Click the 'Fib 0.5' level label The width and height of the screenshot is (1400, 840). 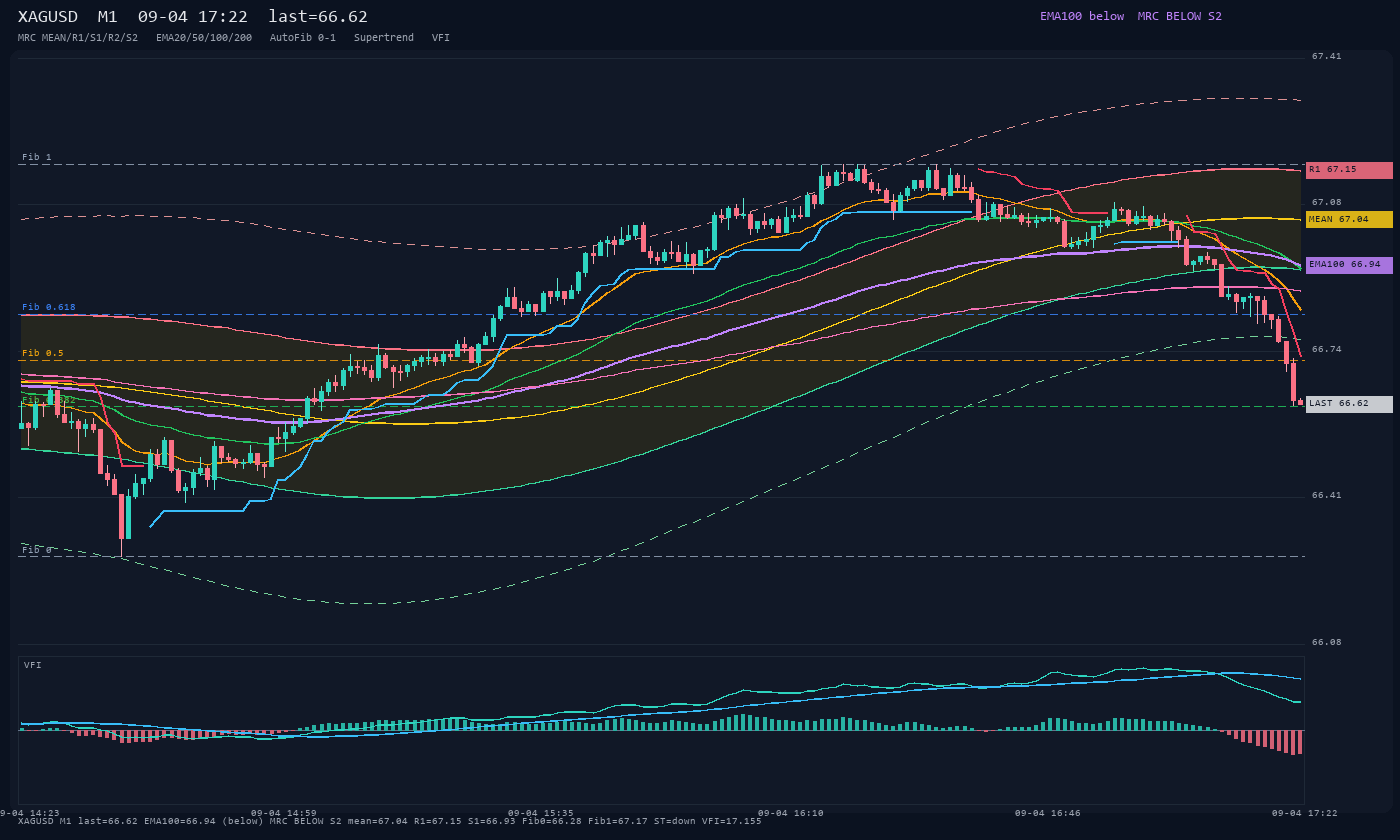click(x=43, y=353)
